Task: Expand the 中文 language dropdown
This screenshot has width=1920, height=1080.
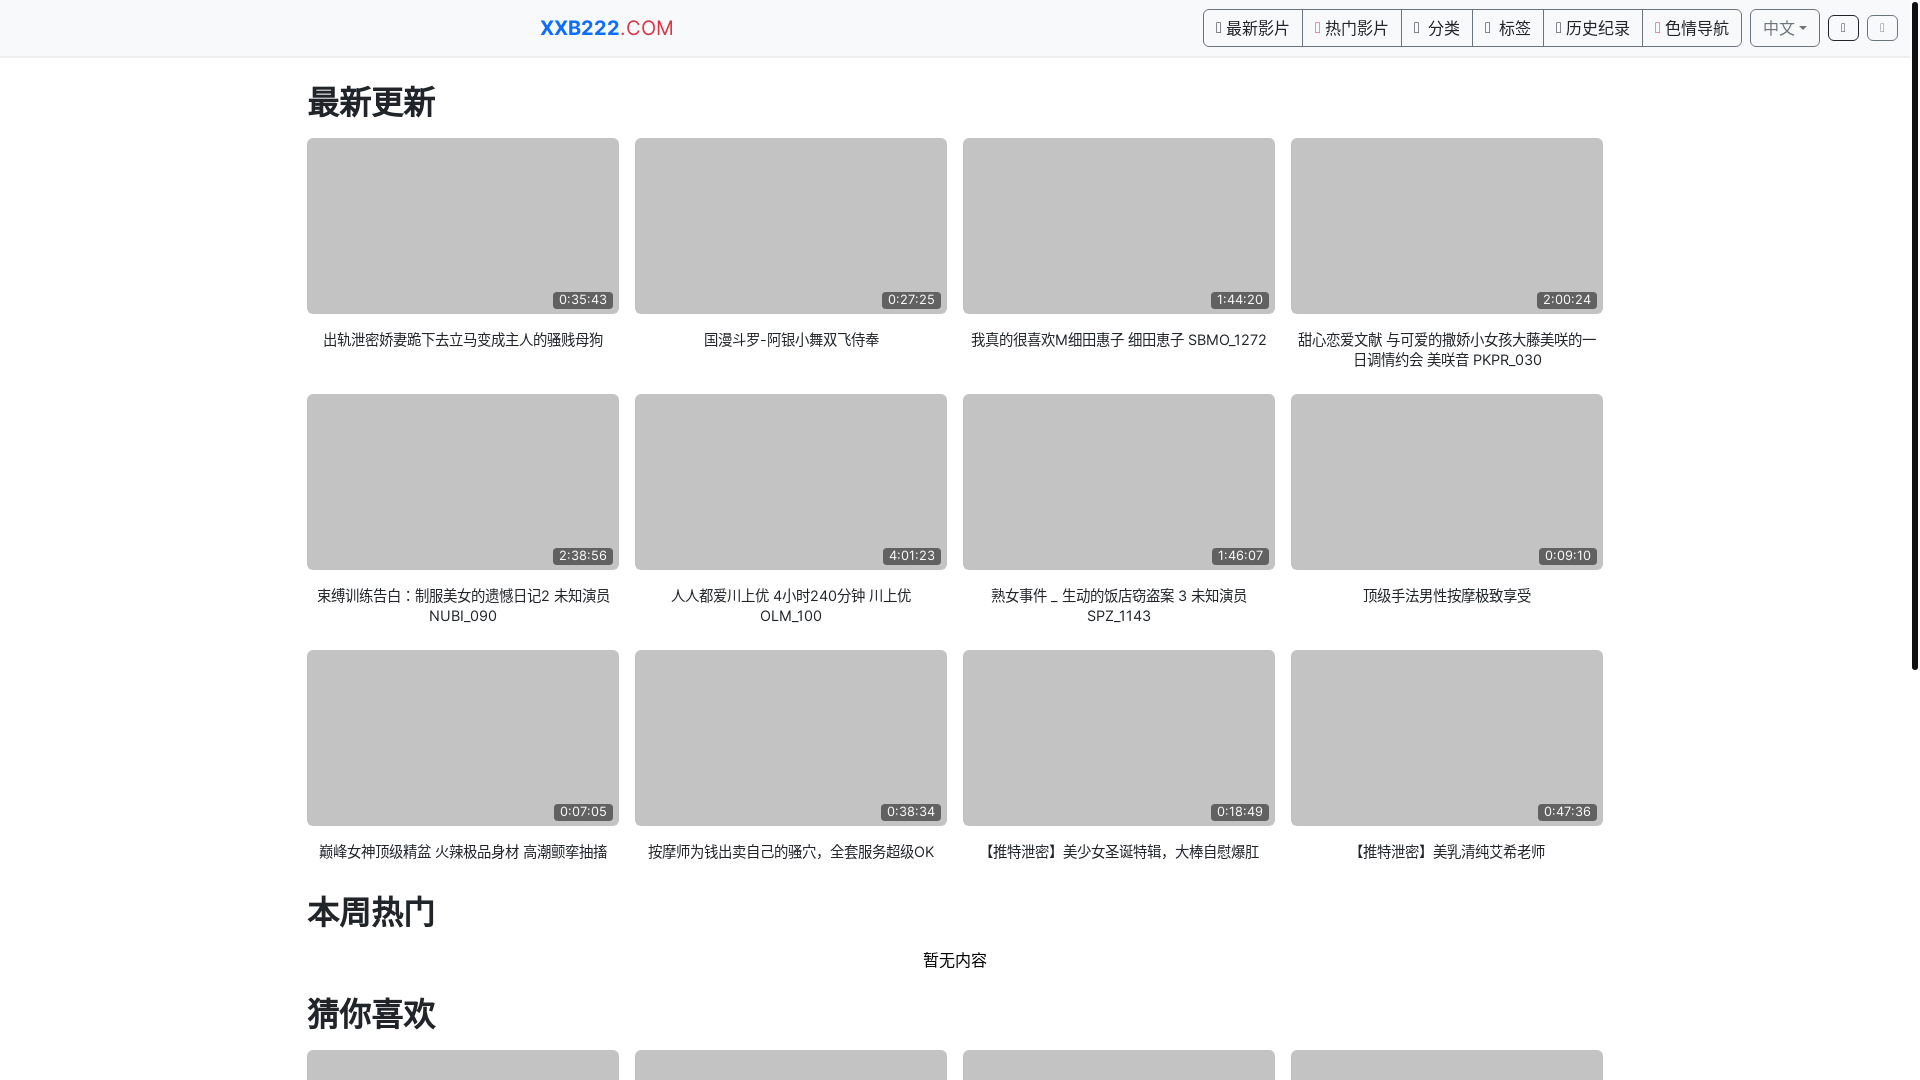Action: click(x=1784, y=28)
